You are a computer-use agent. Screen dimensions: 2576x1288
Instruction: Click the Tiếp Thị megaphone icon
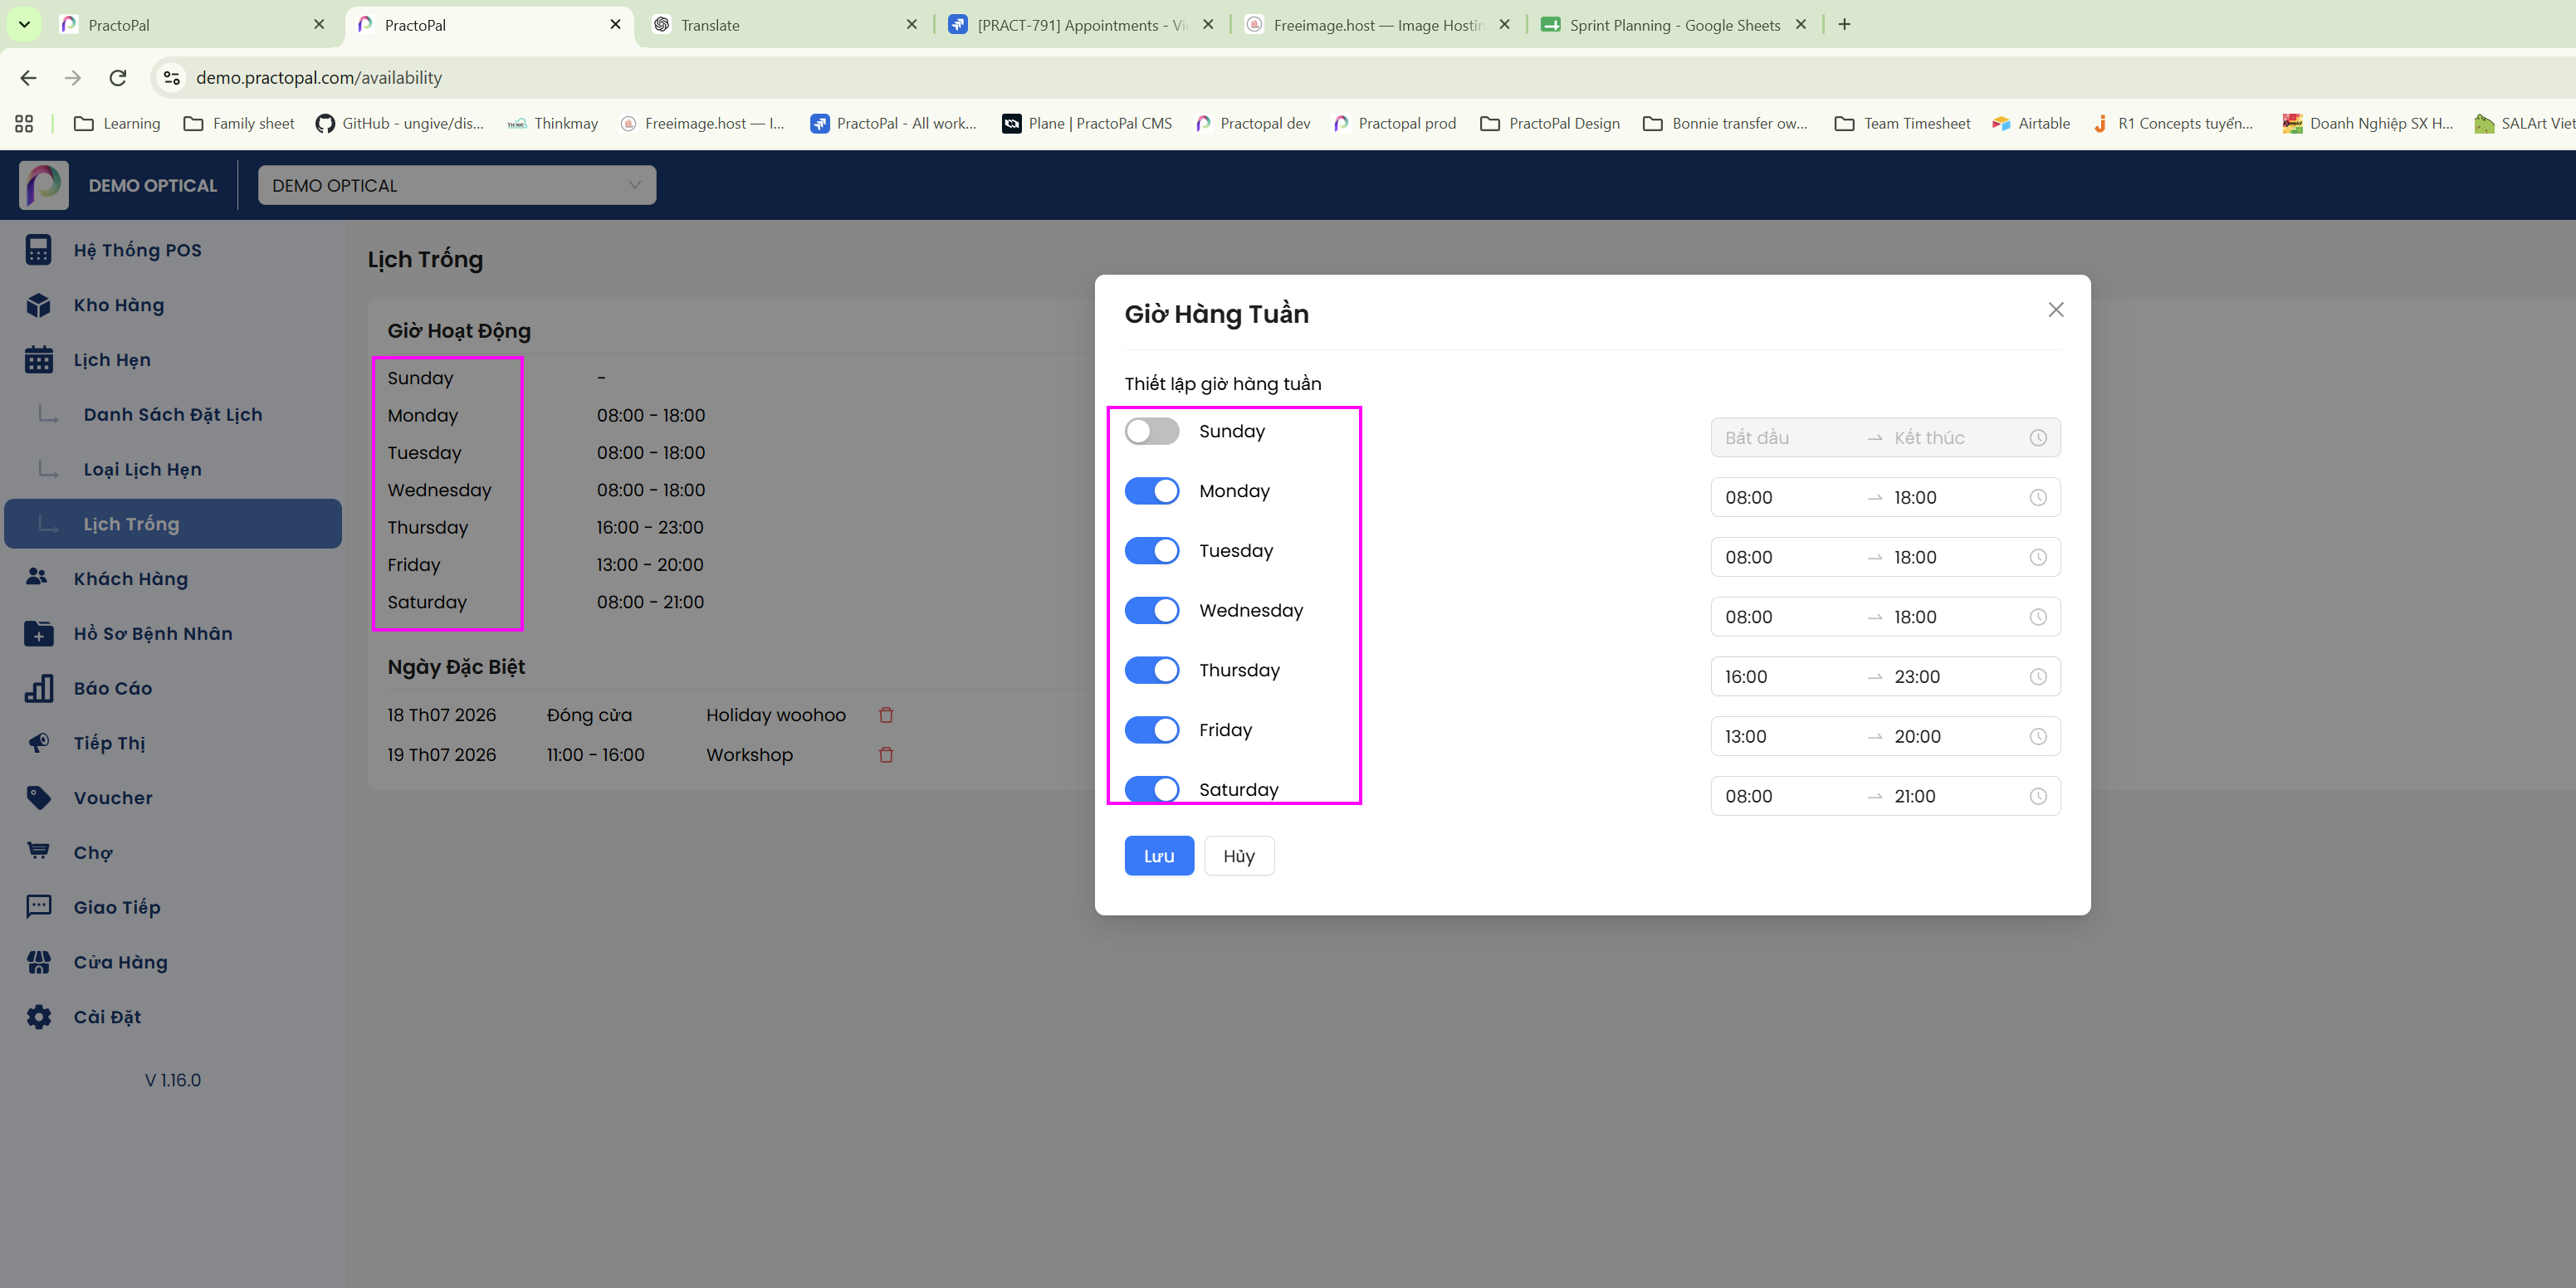point(38,743)
